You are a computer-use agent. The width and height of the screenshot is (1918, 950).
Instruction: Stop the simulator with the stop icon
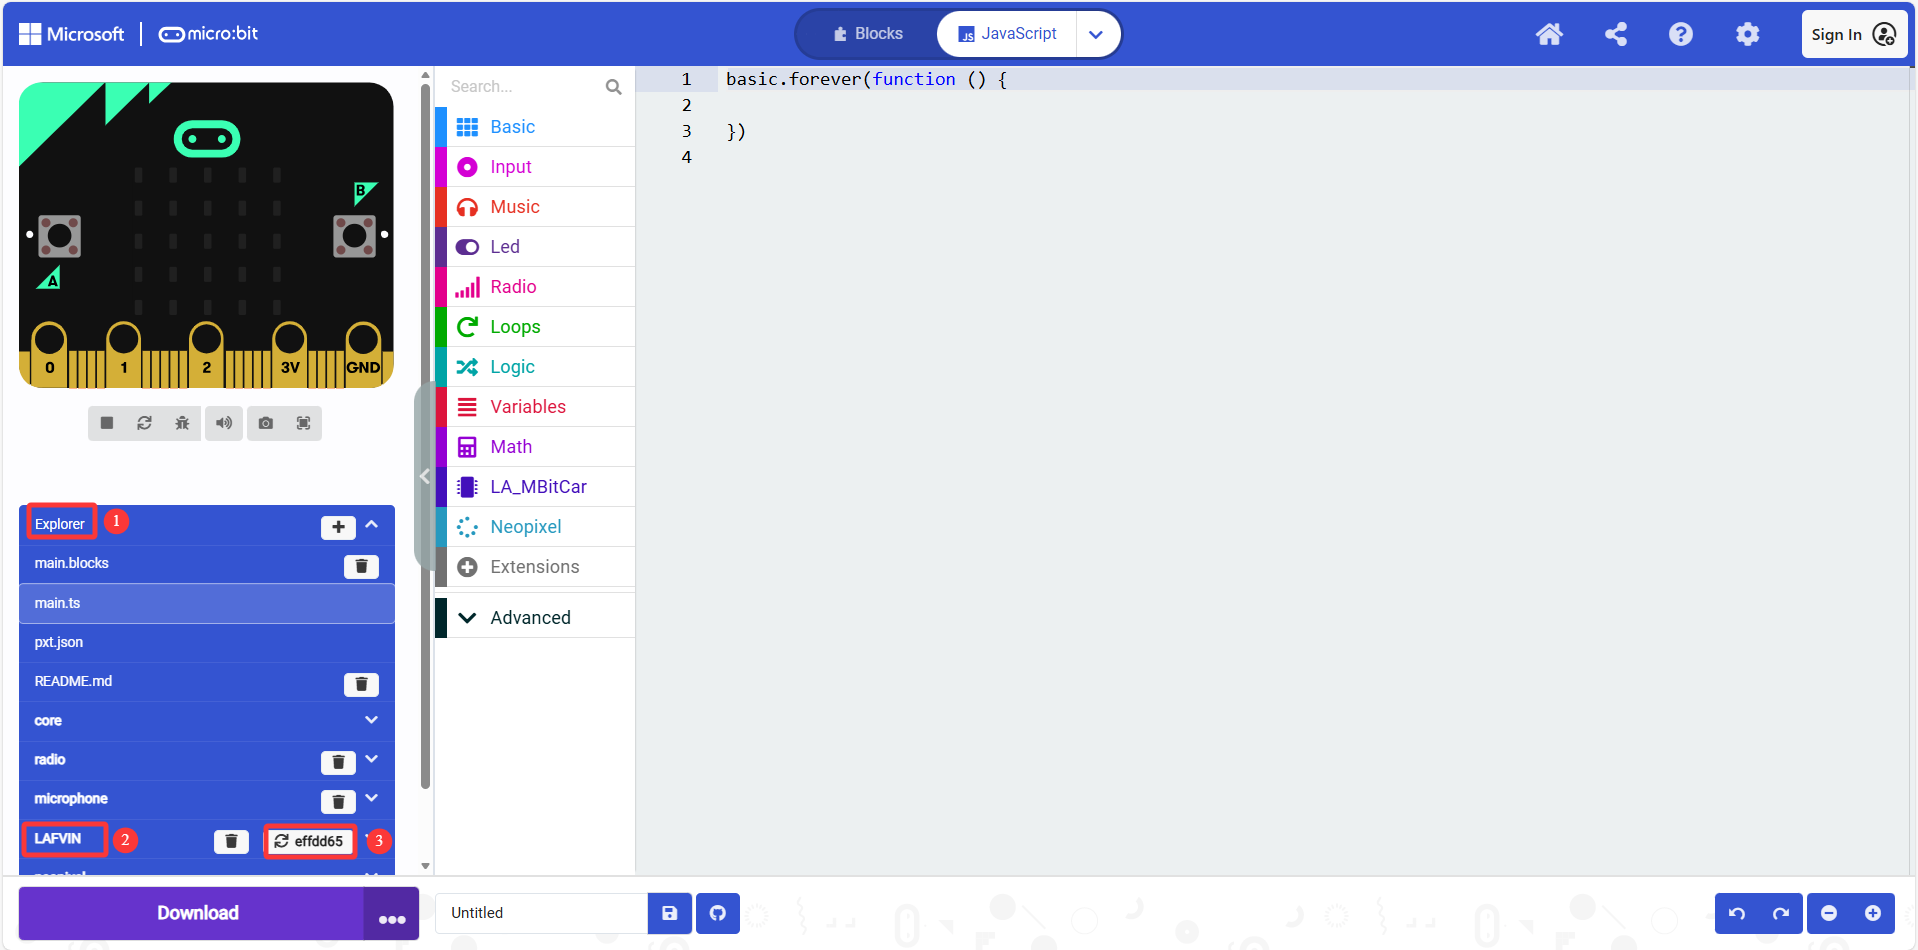tap(107, 423)
